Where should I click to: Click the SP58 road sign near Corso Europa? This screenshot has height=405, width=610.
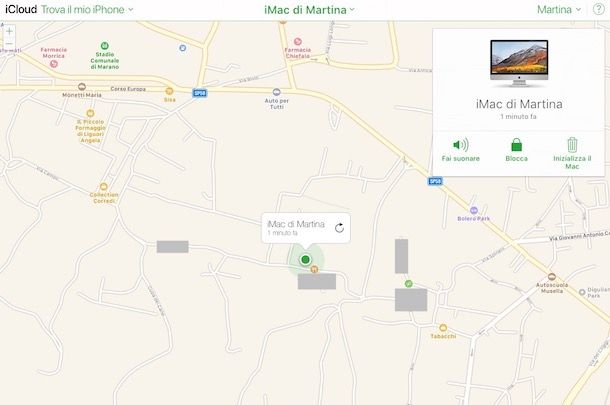coord(200,93)
